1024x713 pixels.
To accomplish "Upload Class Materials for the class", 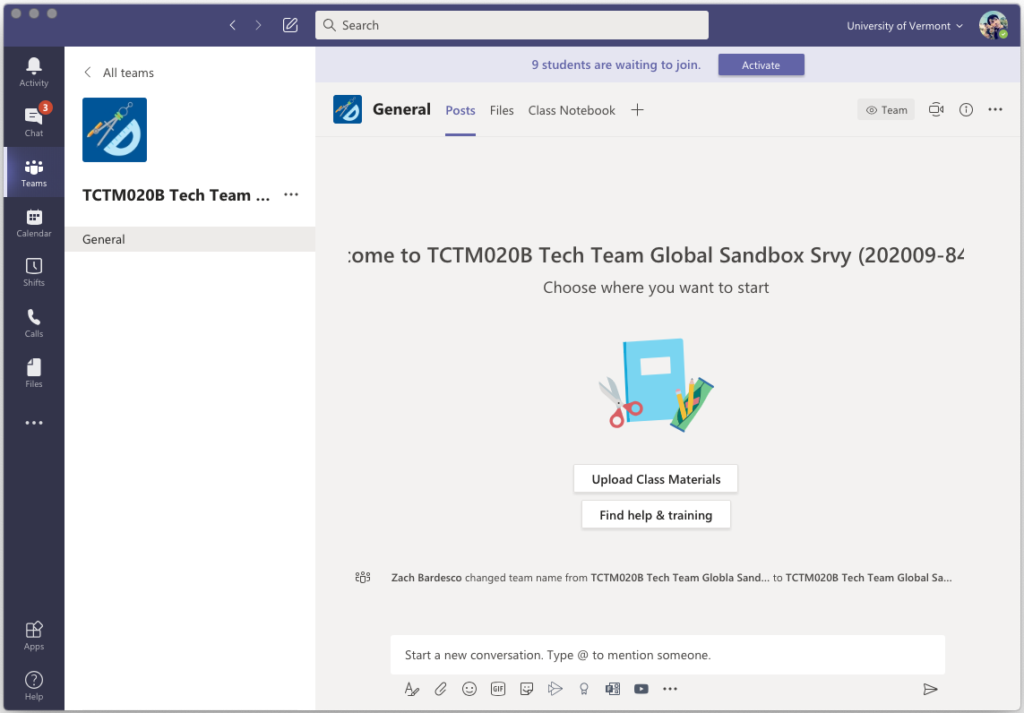I will point(655,479).
